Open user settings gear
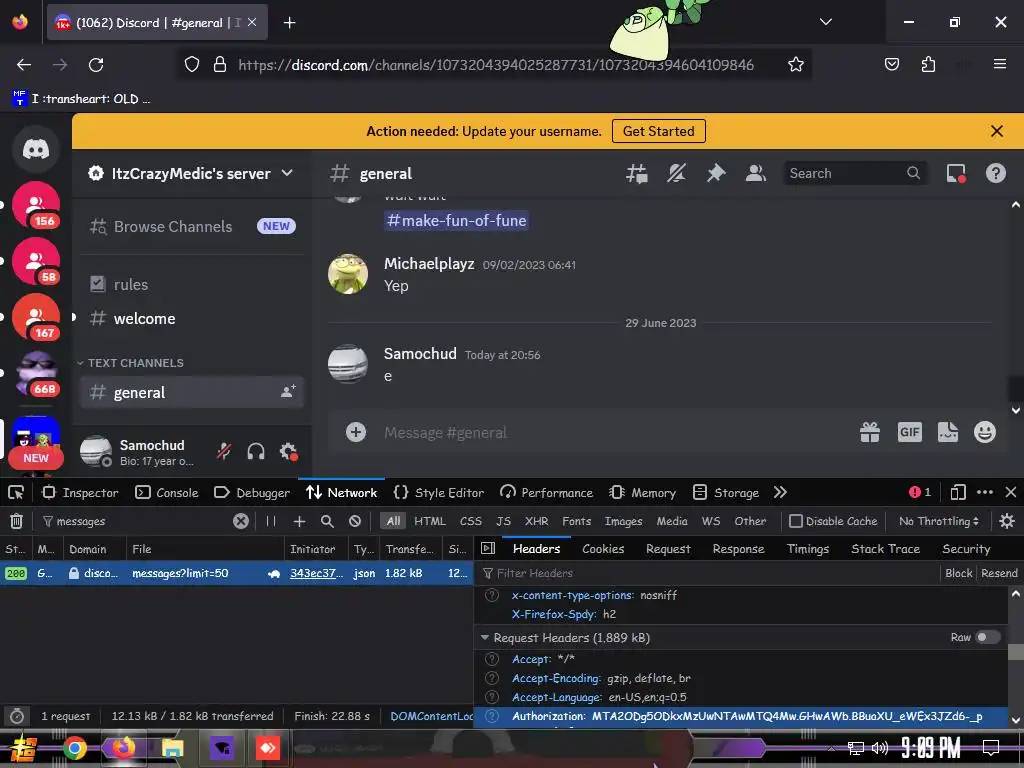1024x768 pixels. [288, 451]
